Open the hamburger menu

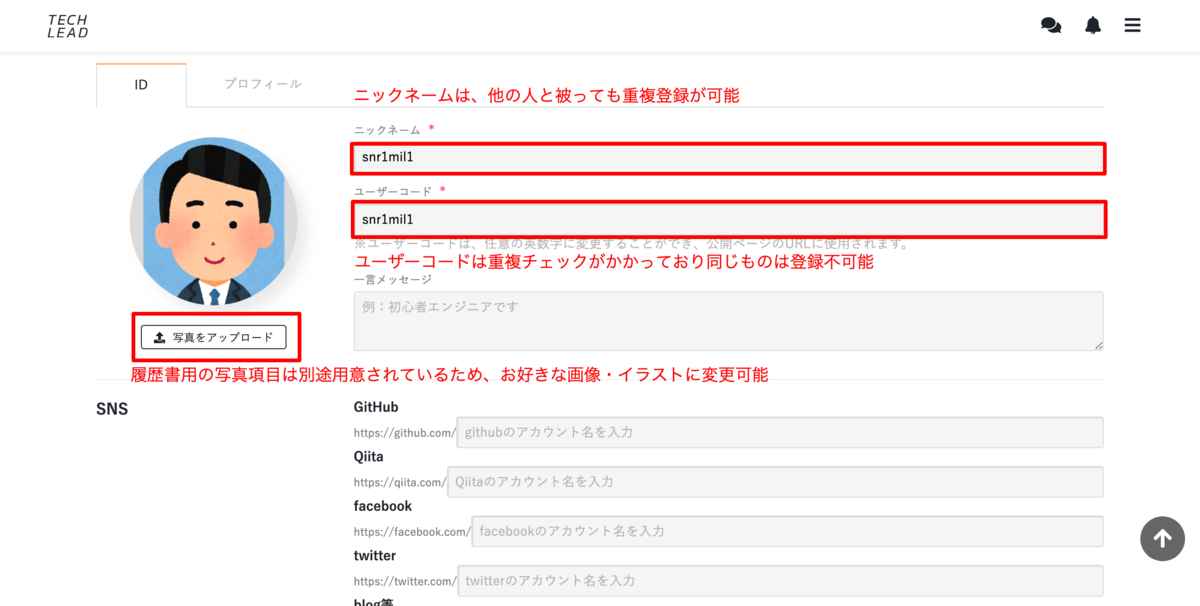[x=1132, y=26]
